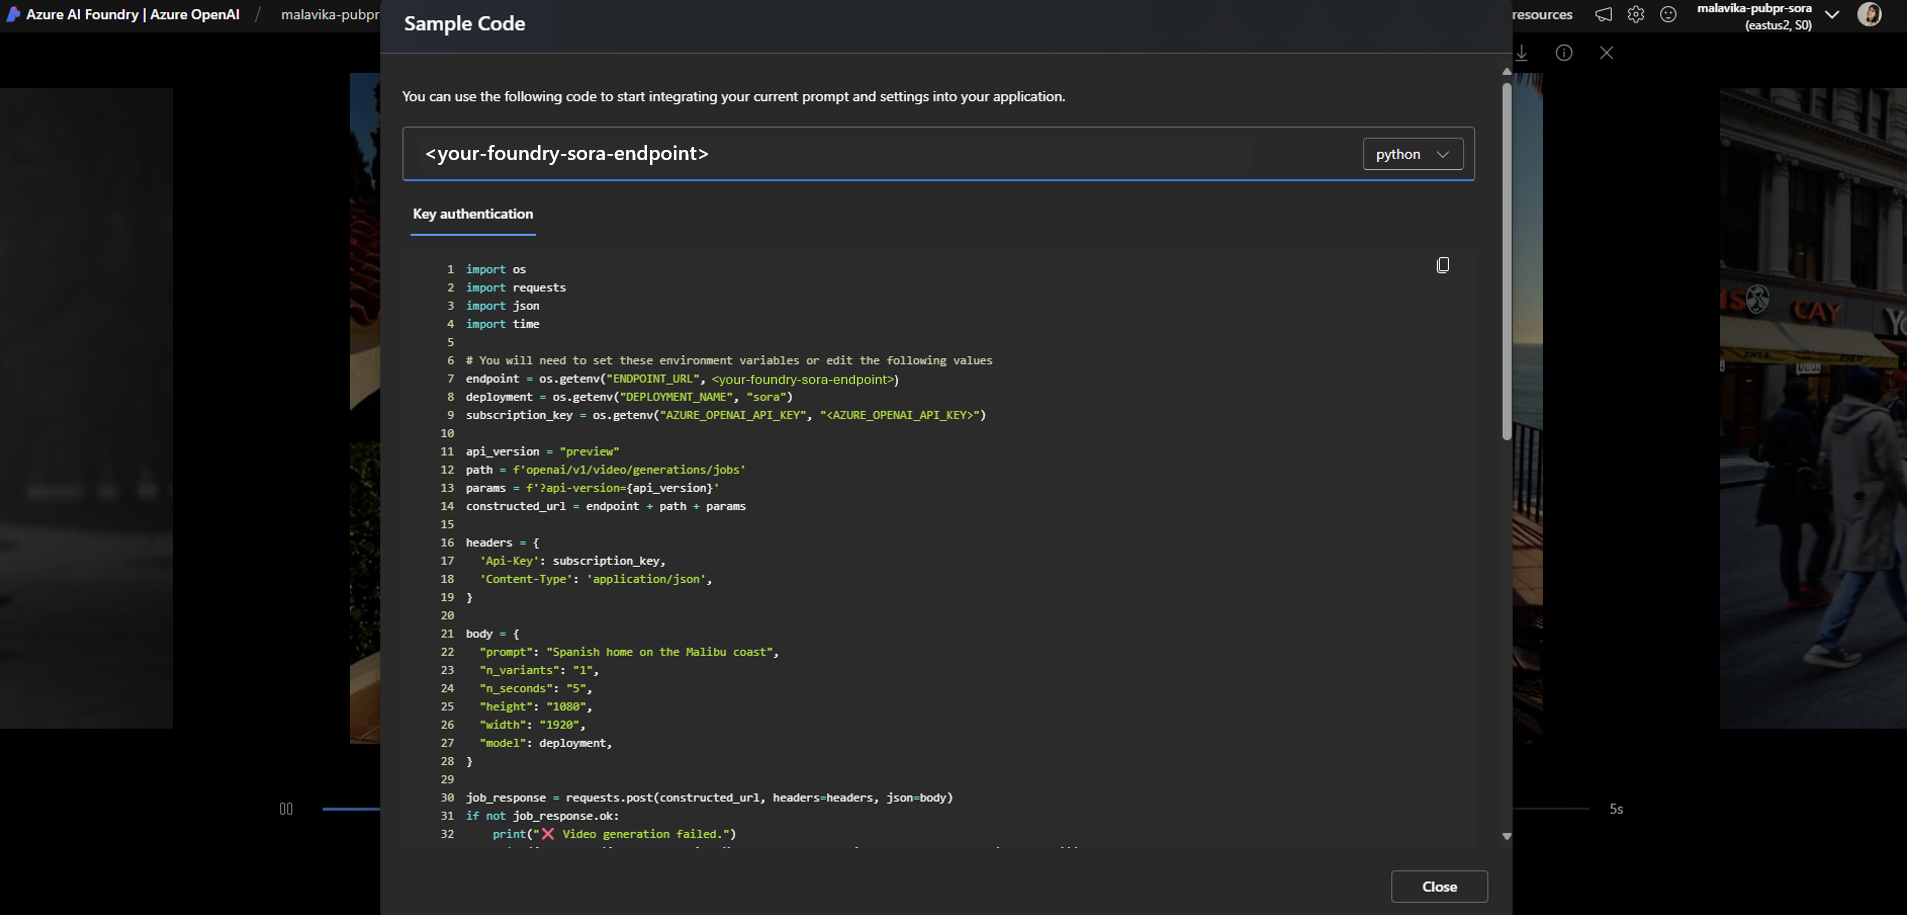Click the Azure AI Foundry logo
Image resolution: width=1907 pixels, height=915 pixels.
tap(13, 15)
